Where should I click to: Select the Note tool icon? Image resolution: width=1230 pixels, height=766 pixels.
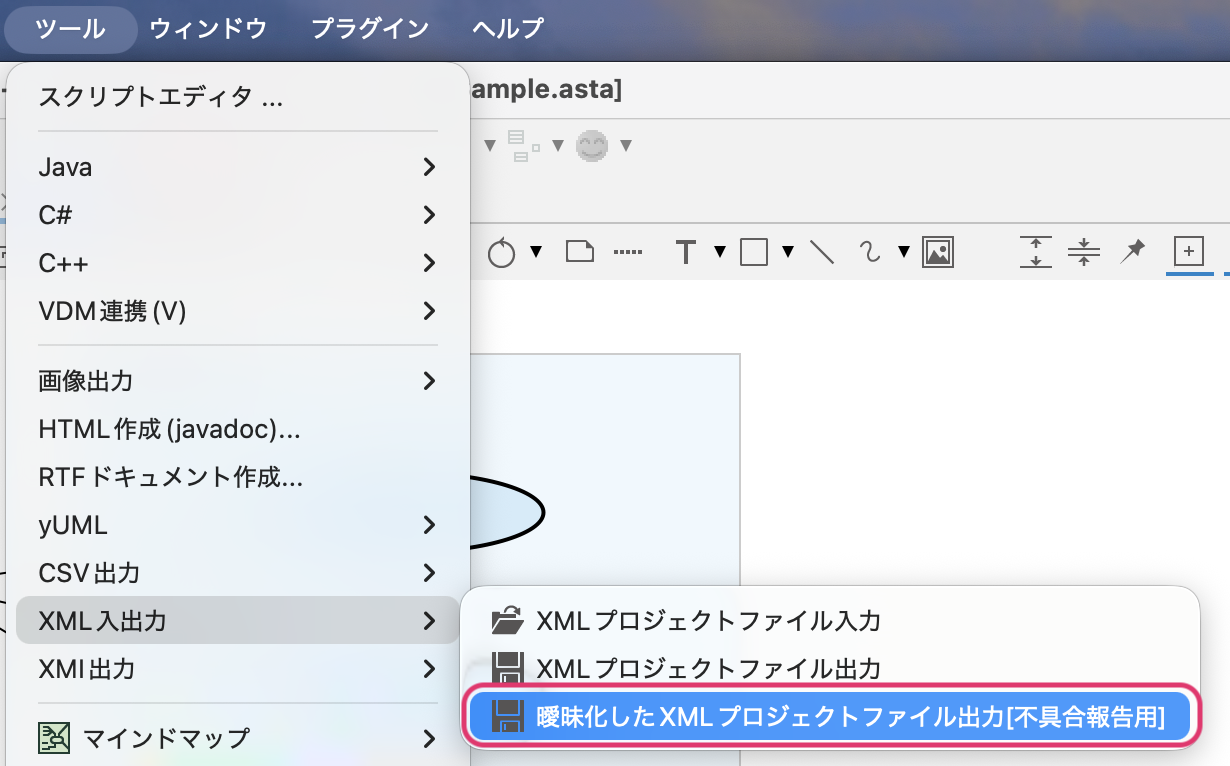point(580,251)
